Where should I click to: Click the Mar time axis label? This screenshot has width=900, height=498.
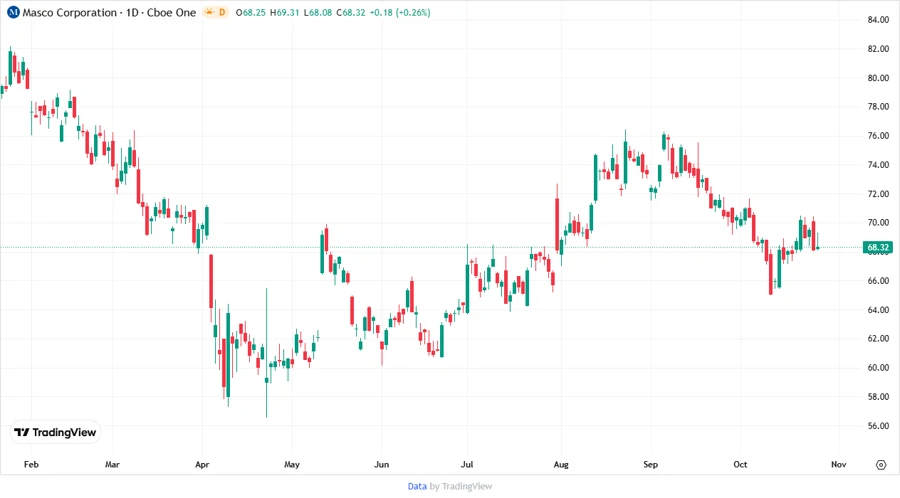pyautogui.click(x=112, y=464)
